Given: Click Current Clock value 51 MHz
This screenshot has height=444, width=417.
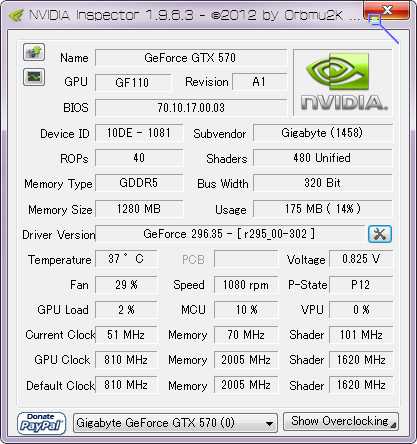Looking at the screenshot, I should (126, 335).
